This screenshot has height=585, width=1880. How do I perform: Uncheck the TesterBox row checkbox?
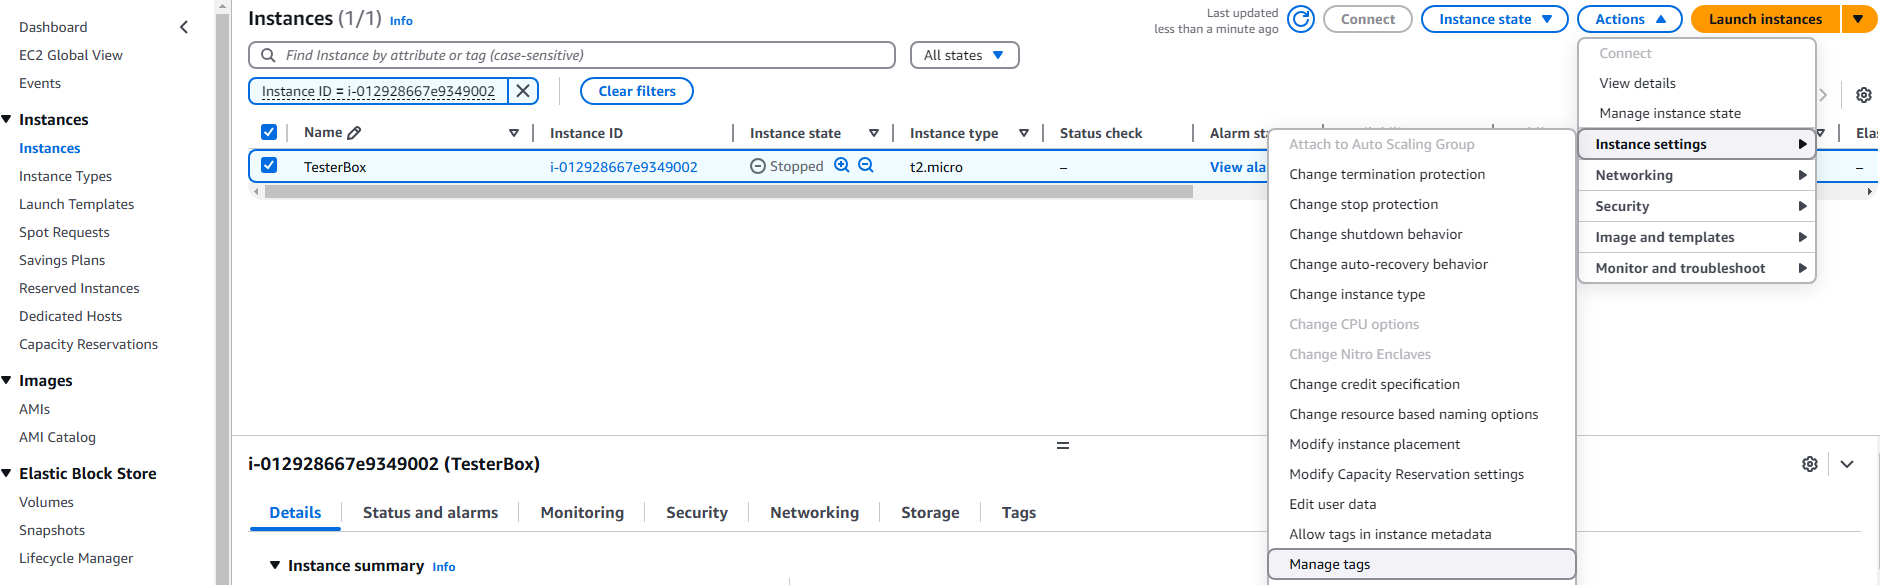269,166
